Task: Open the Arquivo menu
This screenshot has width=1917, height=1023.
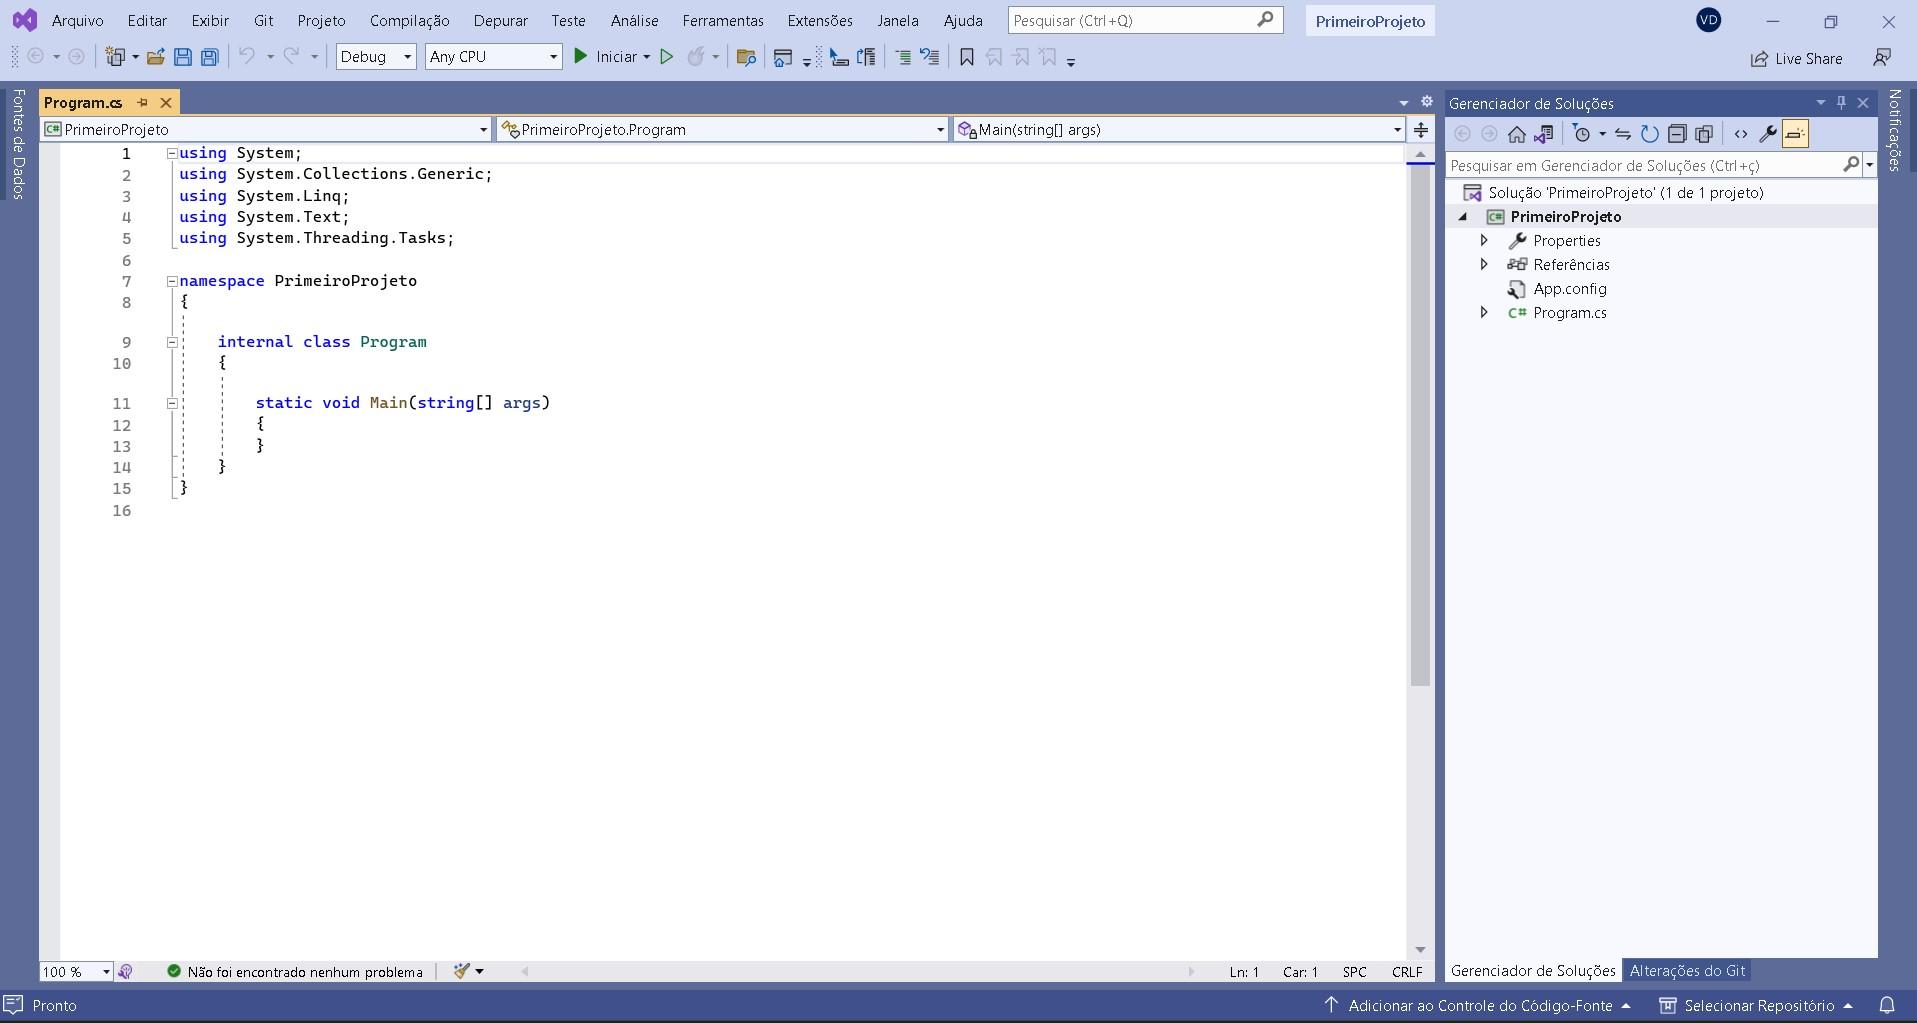Action: click(77, 20)
